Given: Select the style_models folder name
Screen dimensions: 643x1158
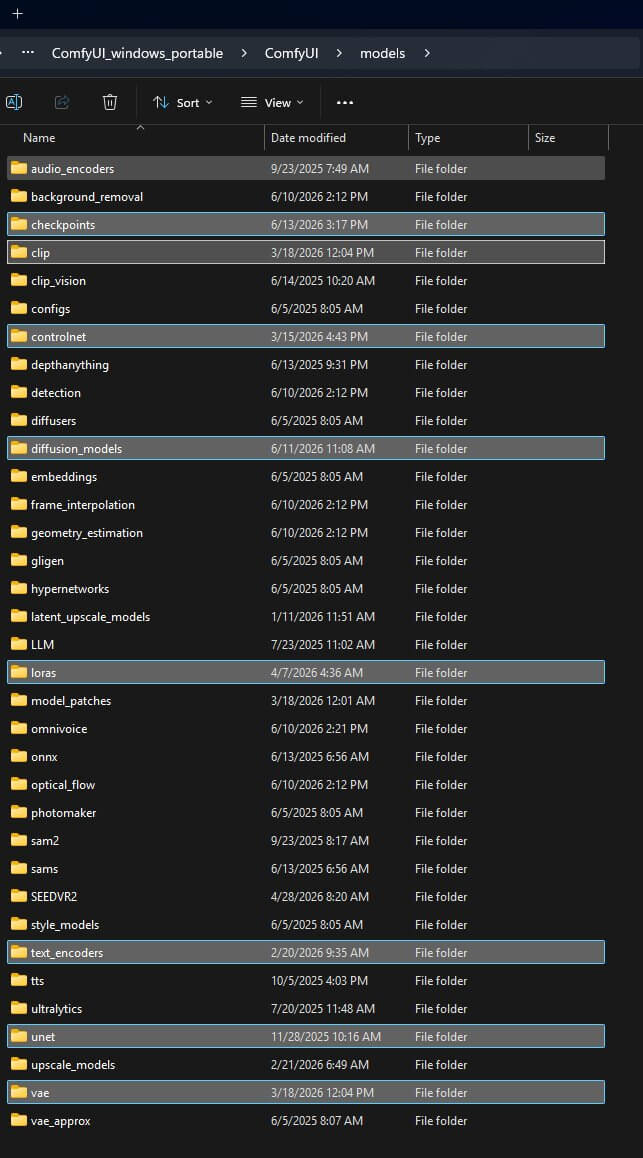Looking at the screenshot, I should pos(65,925).
